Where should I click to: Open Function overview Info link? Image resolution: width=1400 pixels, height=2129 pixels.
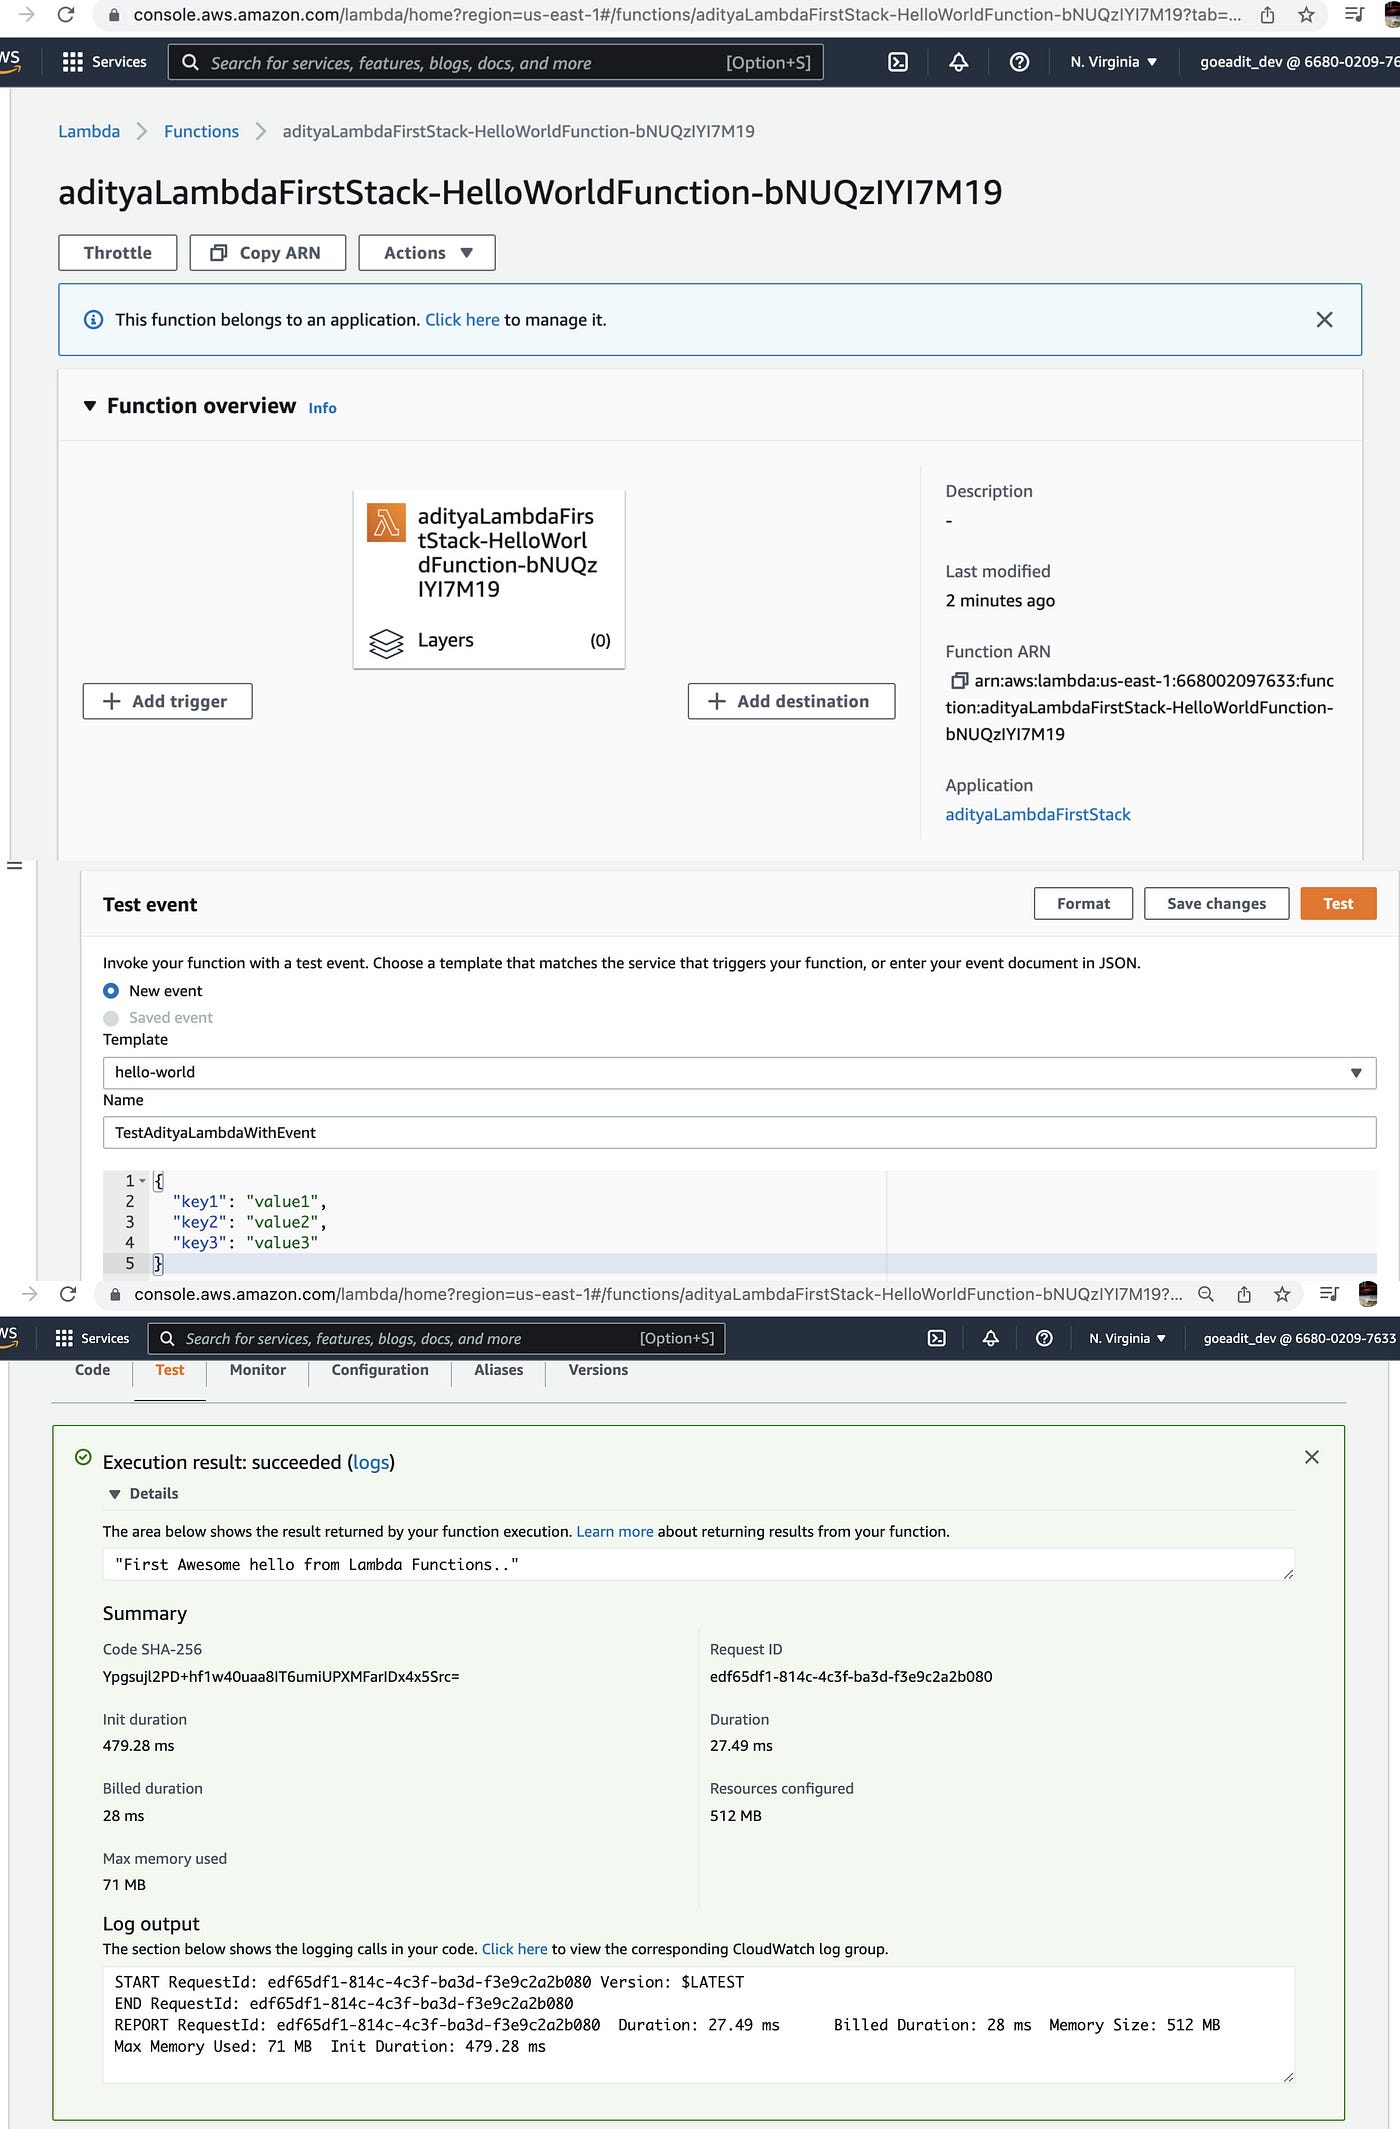(322, 408)
